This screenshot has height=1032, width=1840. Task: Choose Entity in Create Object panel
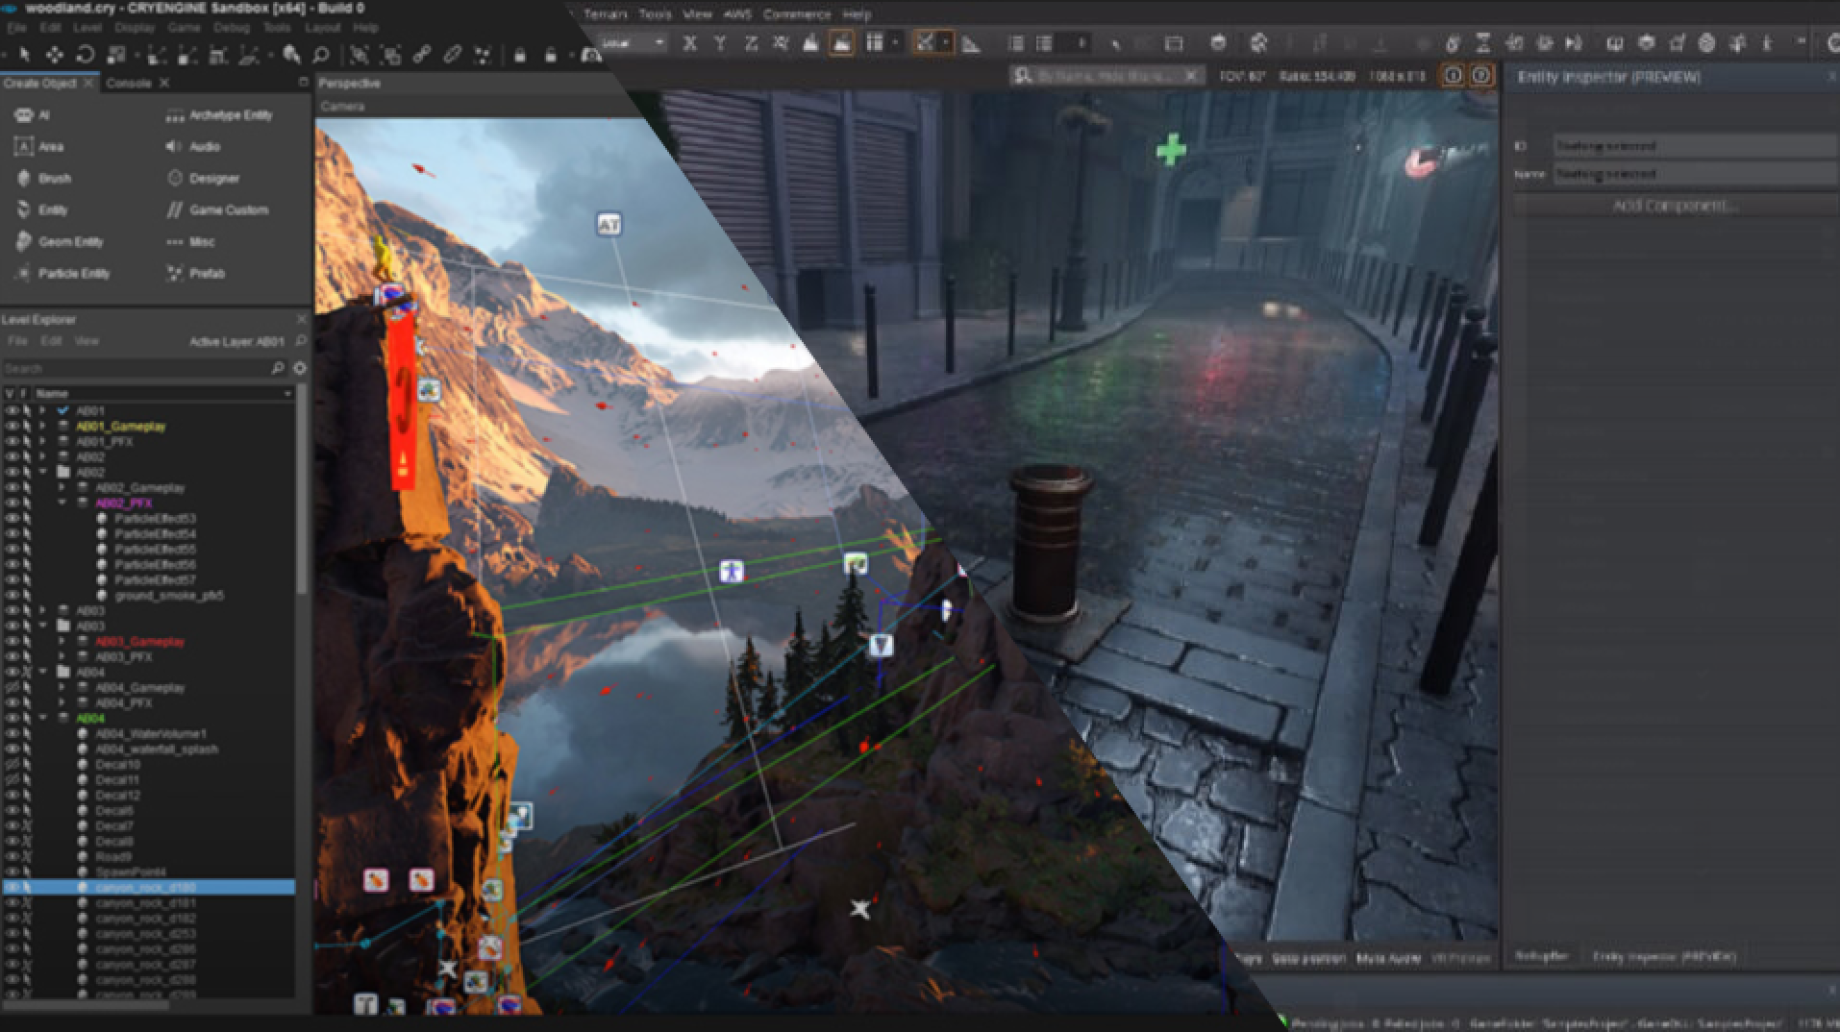pyautogui.click(x=41, y=210)
